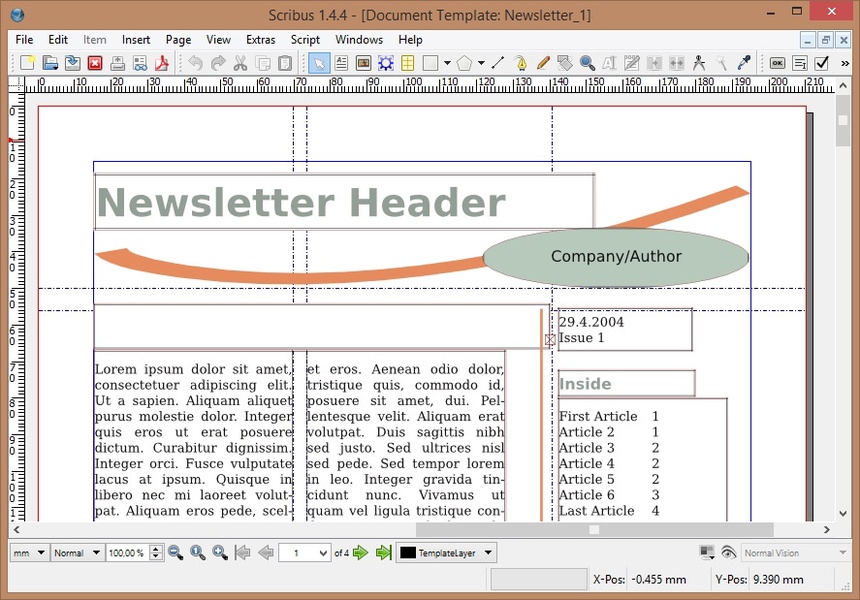860x600 pixels.
Task: Toggle the PDF checkbox tool in toolbar
Action: pos(822,63)
